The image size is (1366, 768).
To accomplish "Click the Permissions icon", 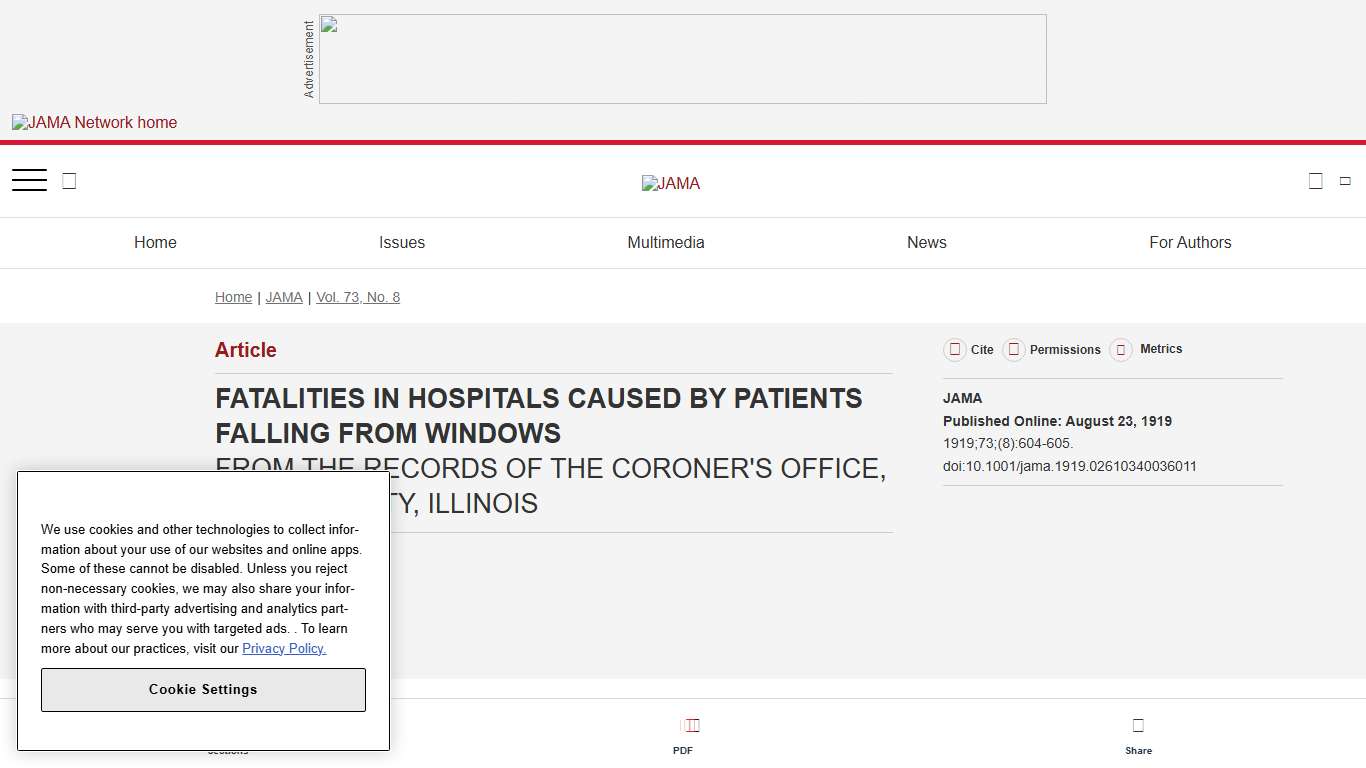I will click(x=1013, y=349).
